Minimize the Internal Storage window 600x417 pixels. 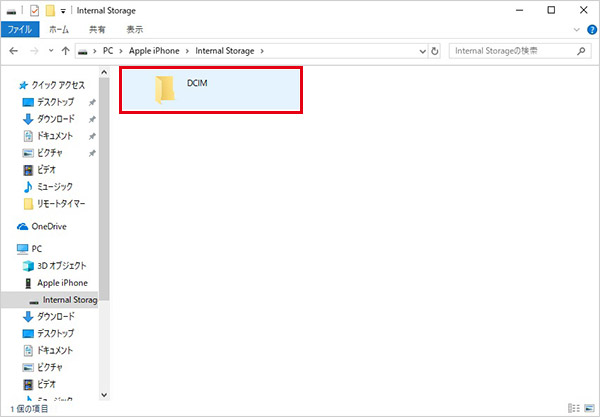[x=519, y=10]
